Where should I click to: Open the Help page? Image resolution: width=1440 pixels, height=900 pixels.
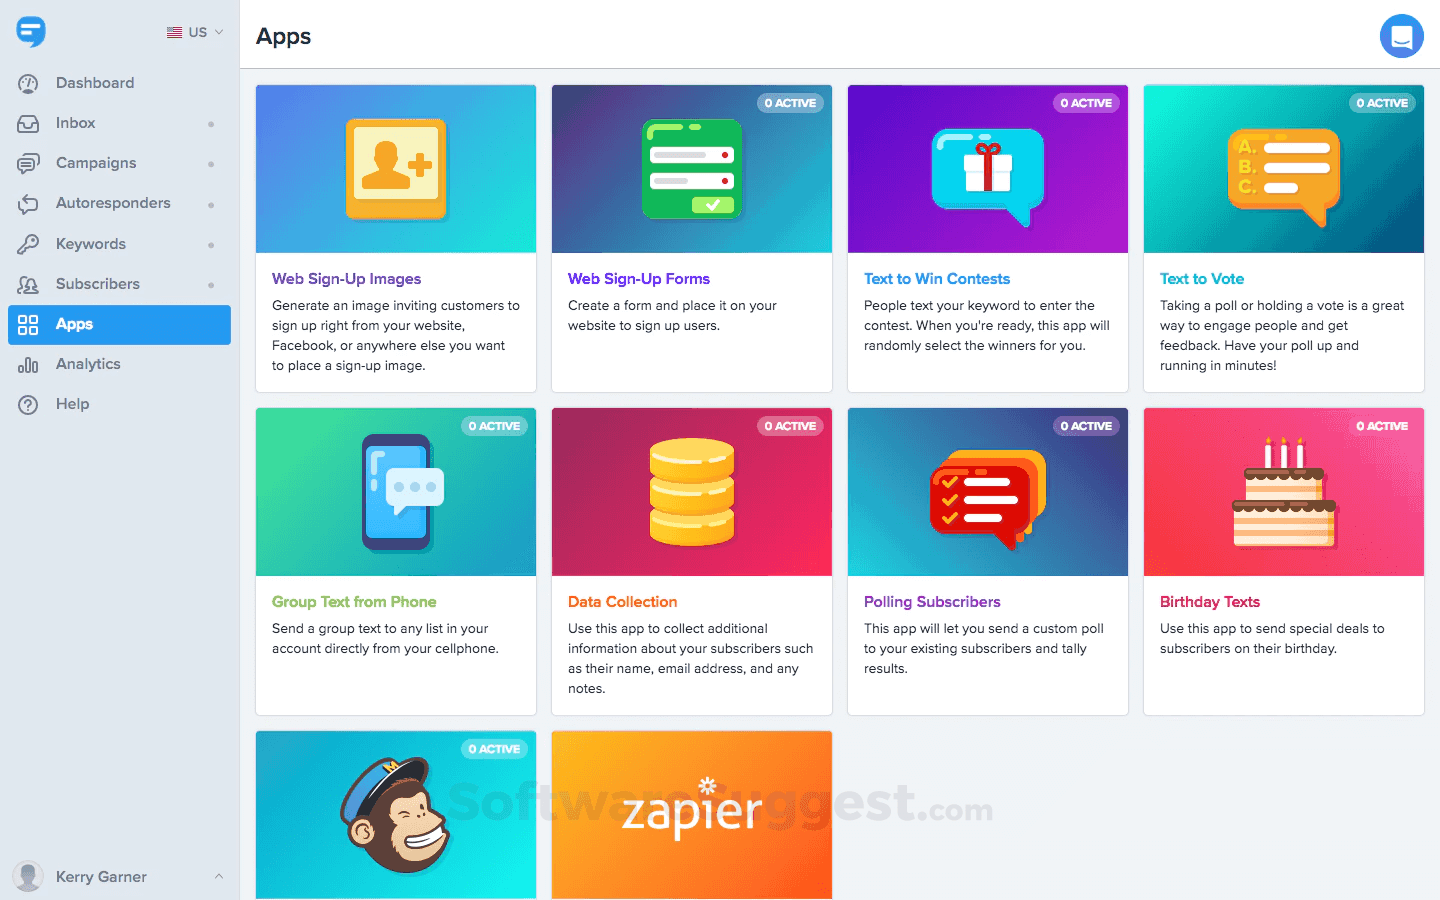[72, 404]
